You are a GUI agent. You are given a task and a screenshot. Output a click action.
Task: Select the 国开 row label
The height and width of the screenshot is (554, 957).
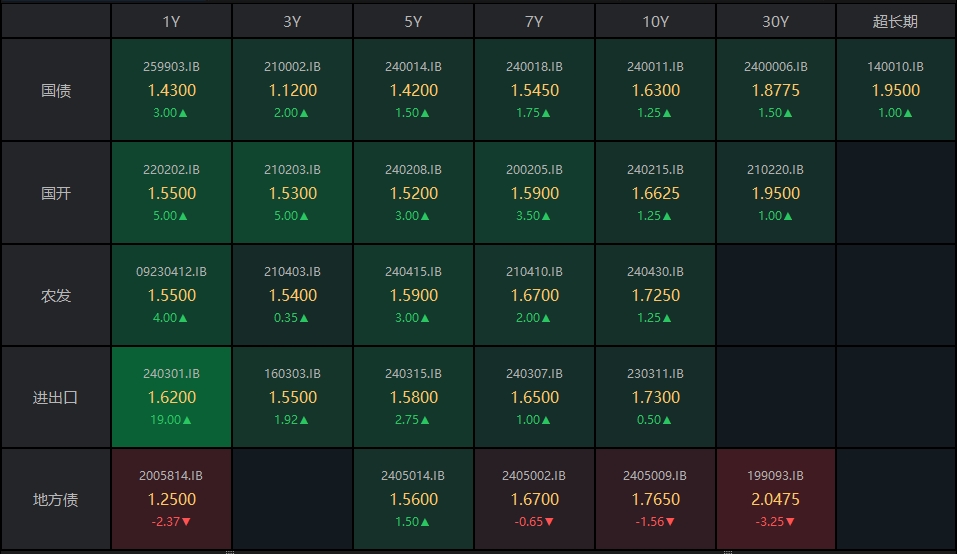56,193
